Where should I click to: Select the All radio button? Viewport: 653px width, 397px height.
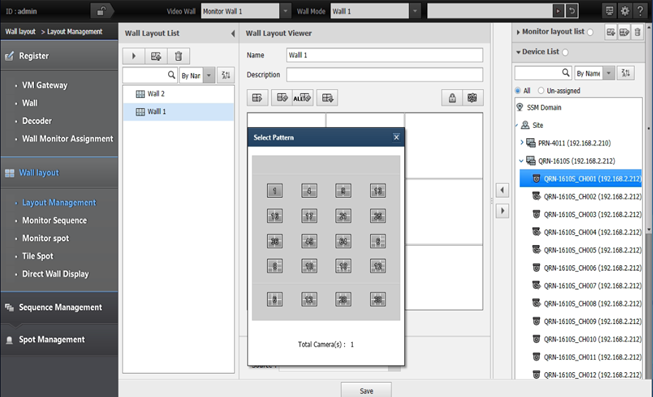tap(518, 90)
